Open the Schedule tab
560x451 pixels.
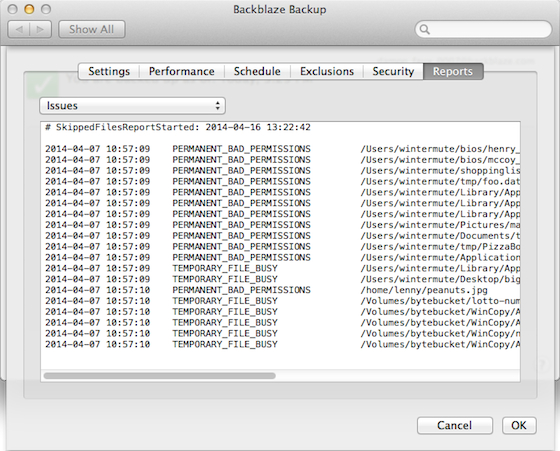tap(257, 71)
